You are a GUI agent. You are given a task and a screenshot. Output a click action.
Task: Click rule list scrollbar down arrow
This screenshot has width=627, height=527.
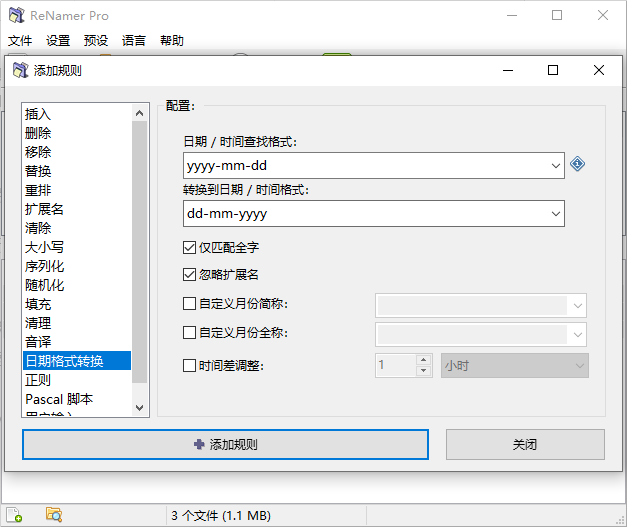140,407
